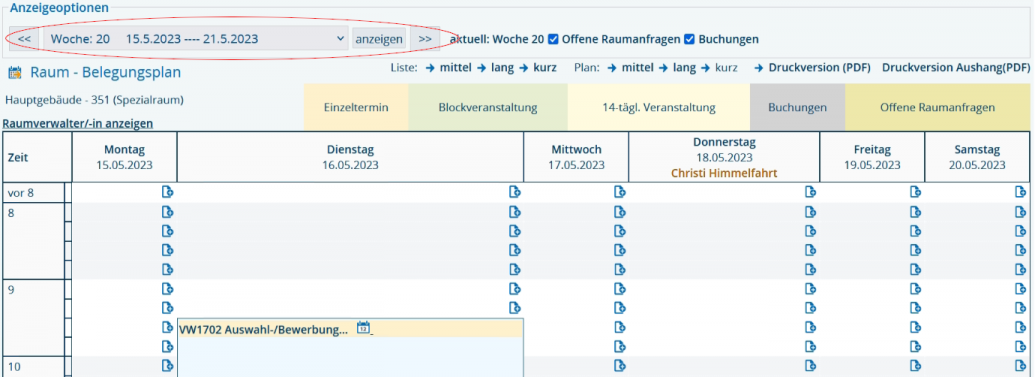Image resolution: width=1035 pixels, height=377 pixels.
Task: Click the Raum - Belegungsplan calendar icon
Action: [x=15, y=73]
